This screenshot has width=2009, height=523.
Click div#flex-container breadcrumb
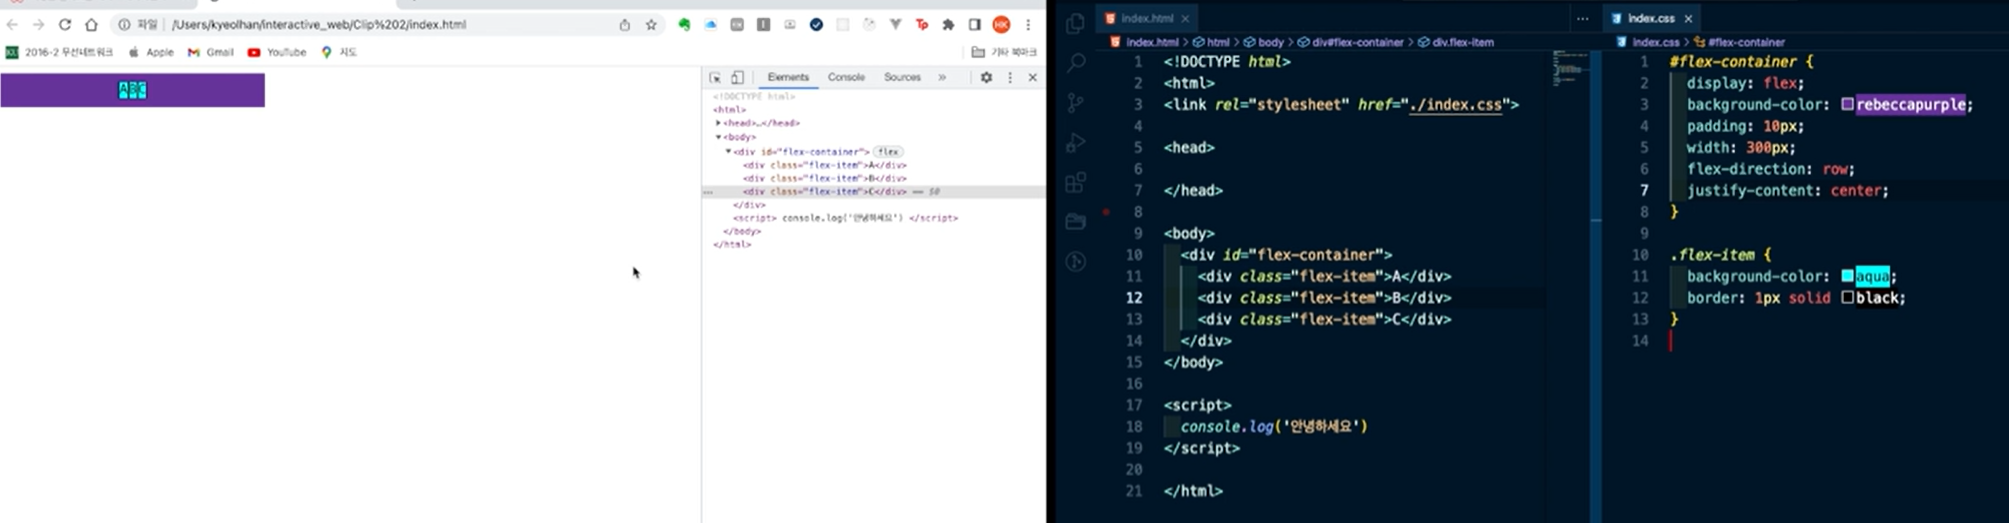coord(1351,42)
